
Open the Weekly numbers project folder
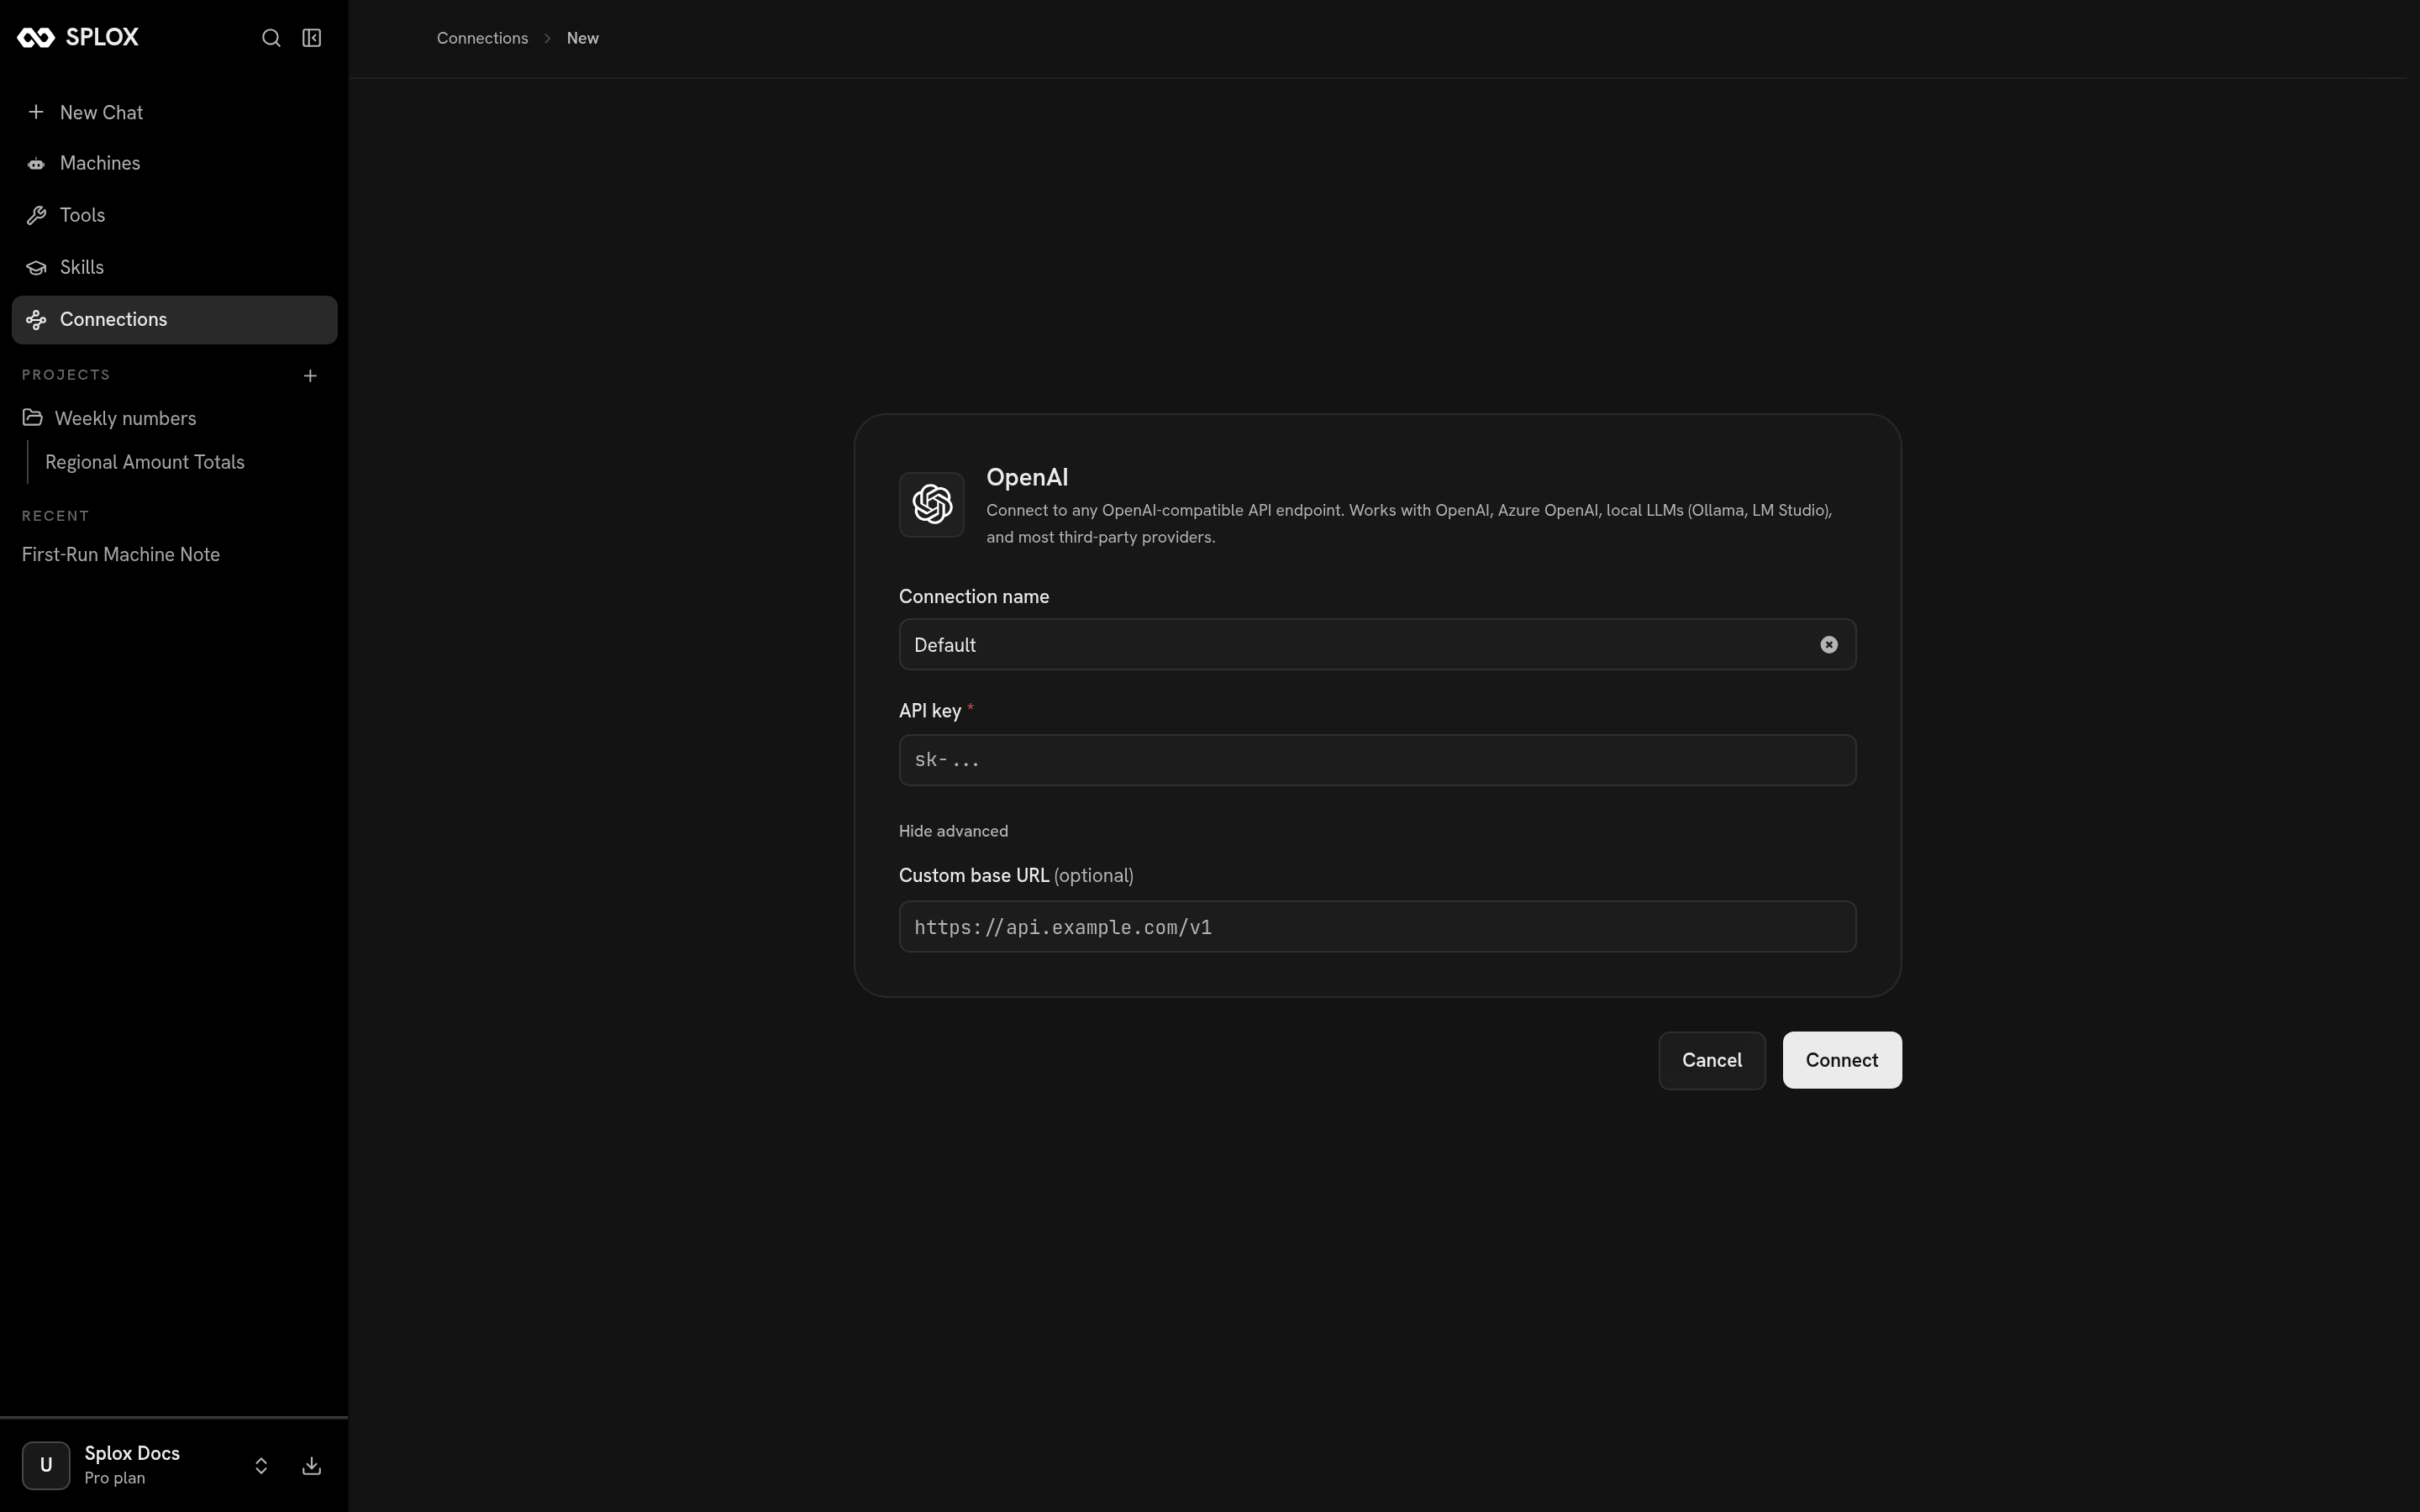175,418
